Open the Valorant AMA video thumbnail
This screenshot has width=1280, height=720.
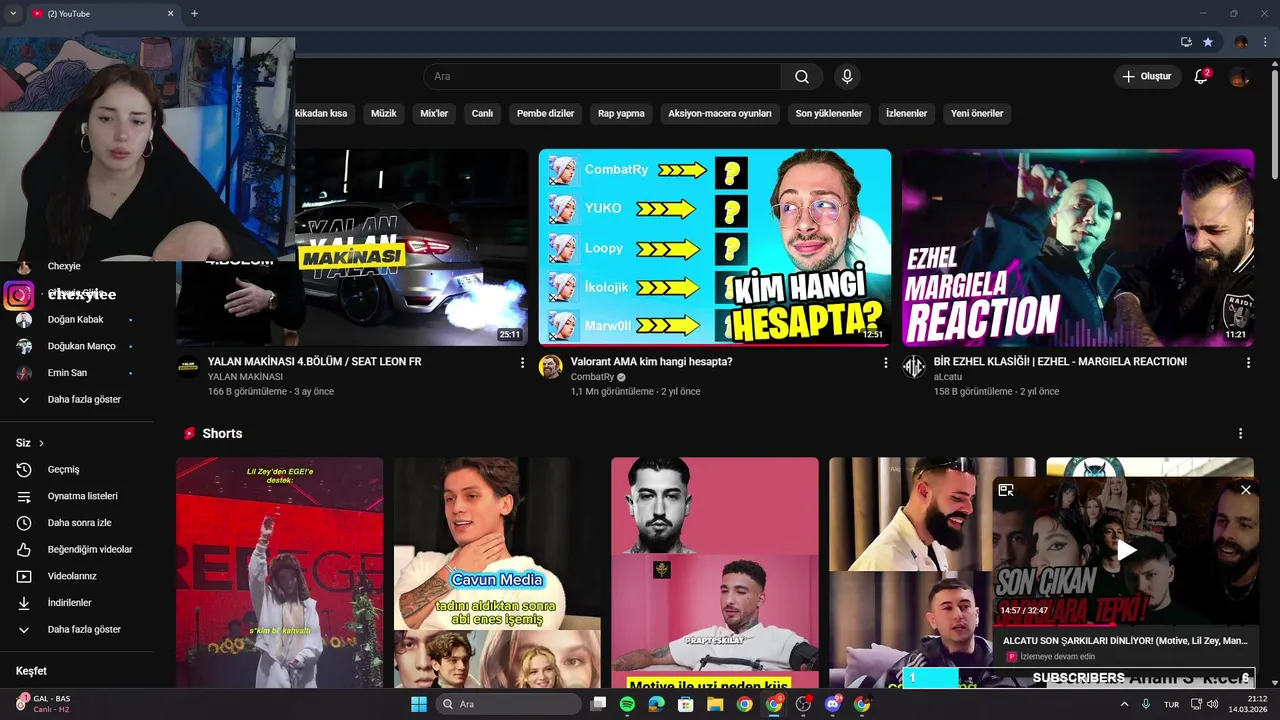point(714,247)
